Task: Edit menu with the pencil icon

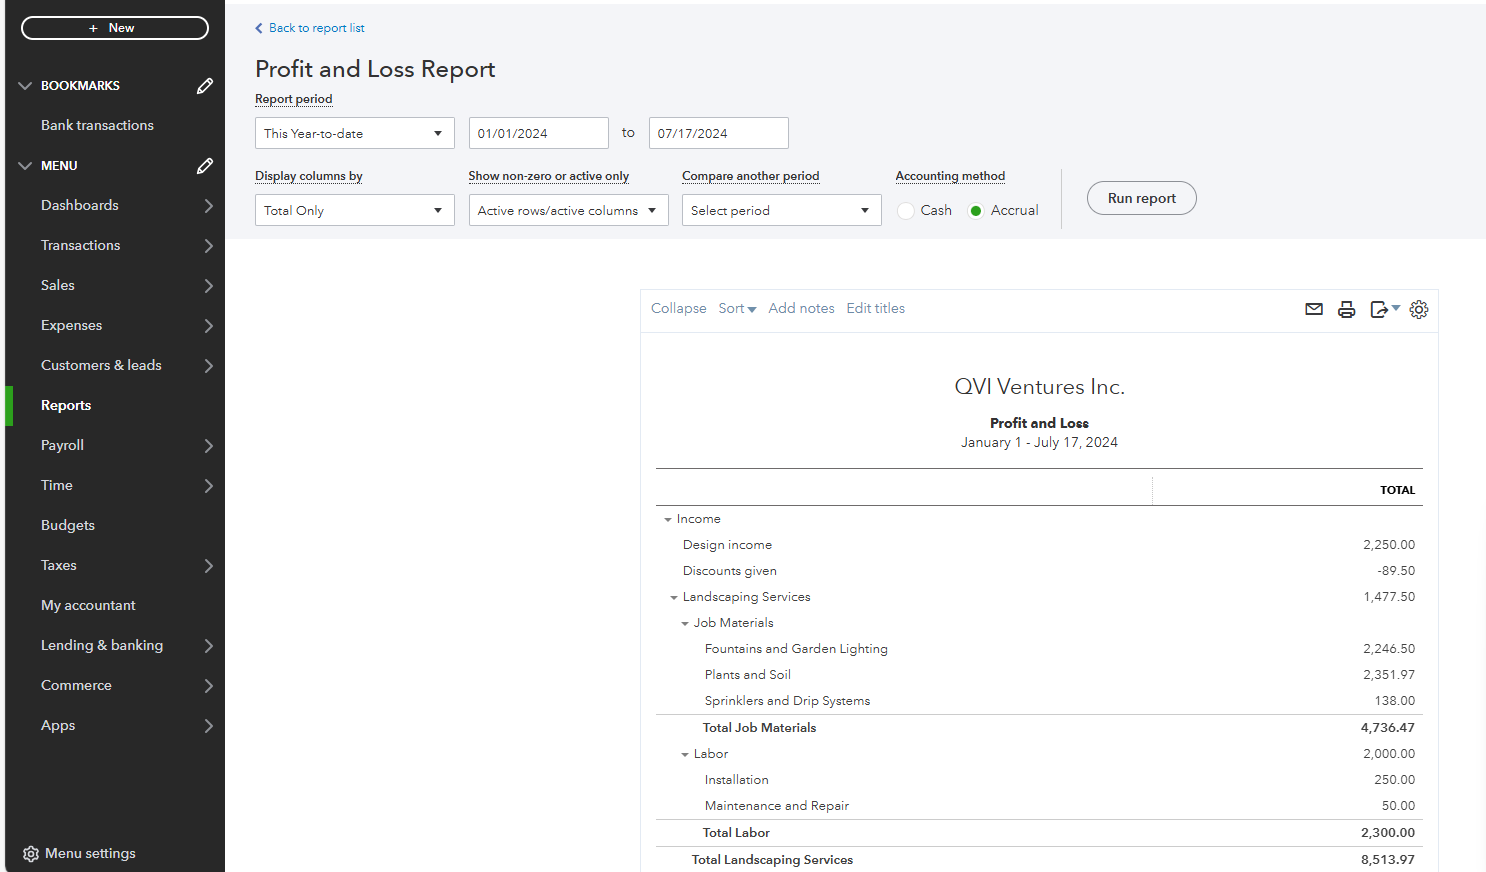Action: 205,166
